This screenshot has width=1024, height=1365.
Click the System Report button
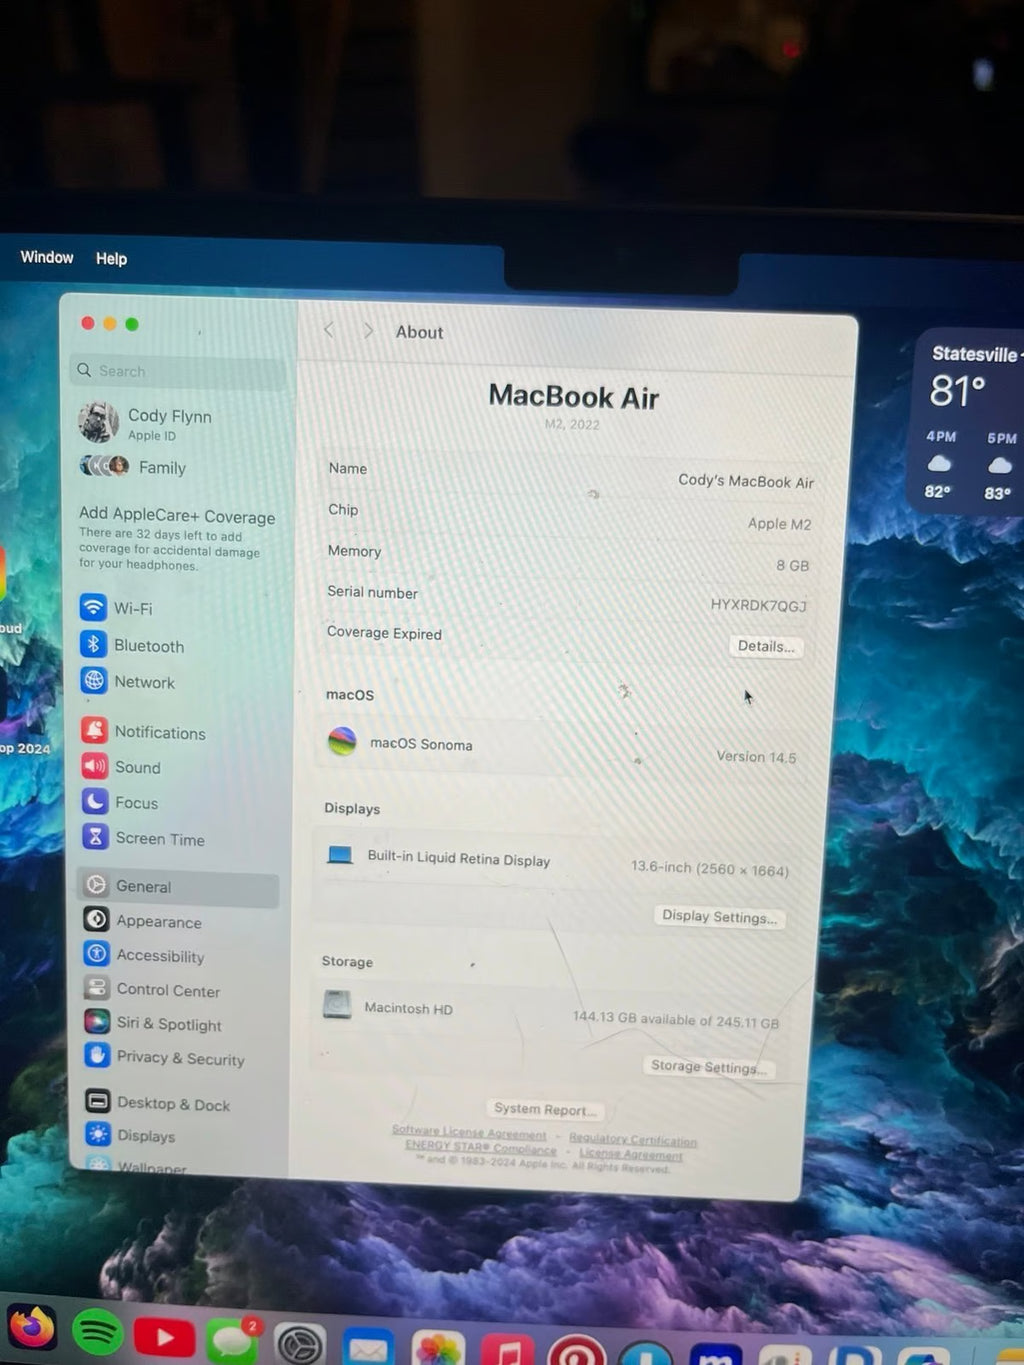[x=545, y=1108]
